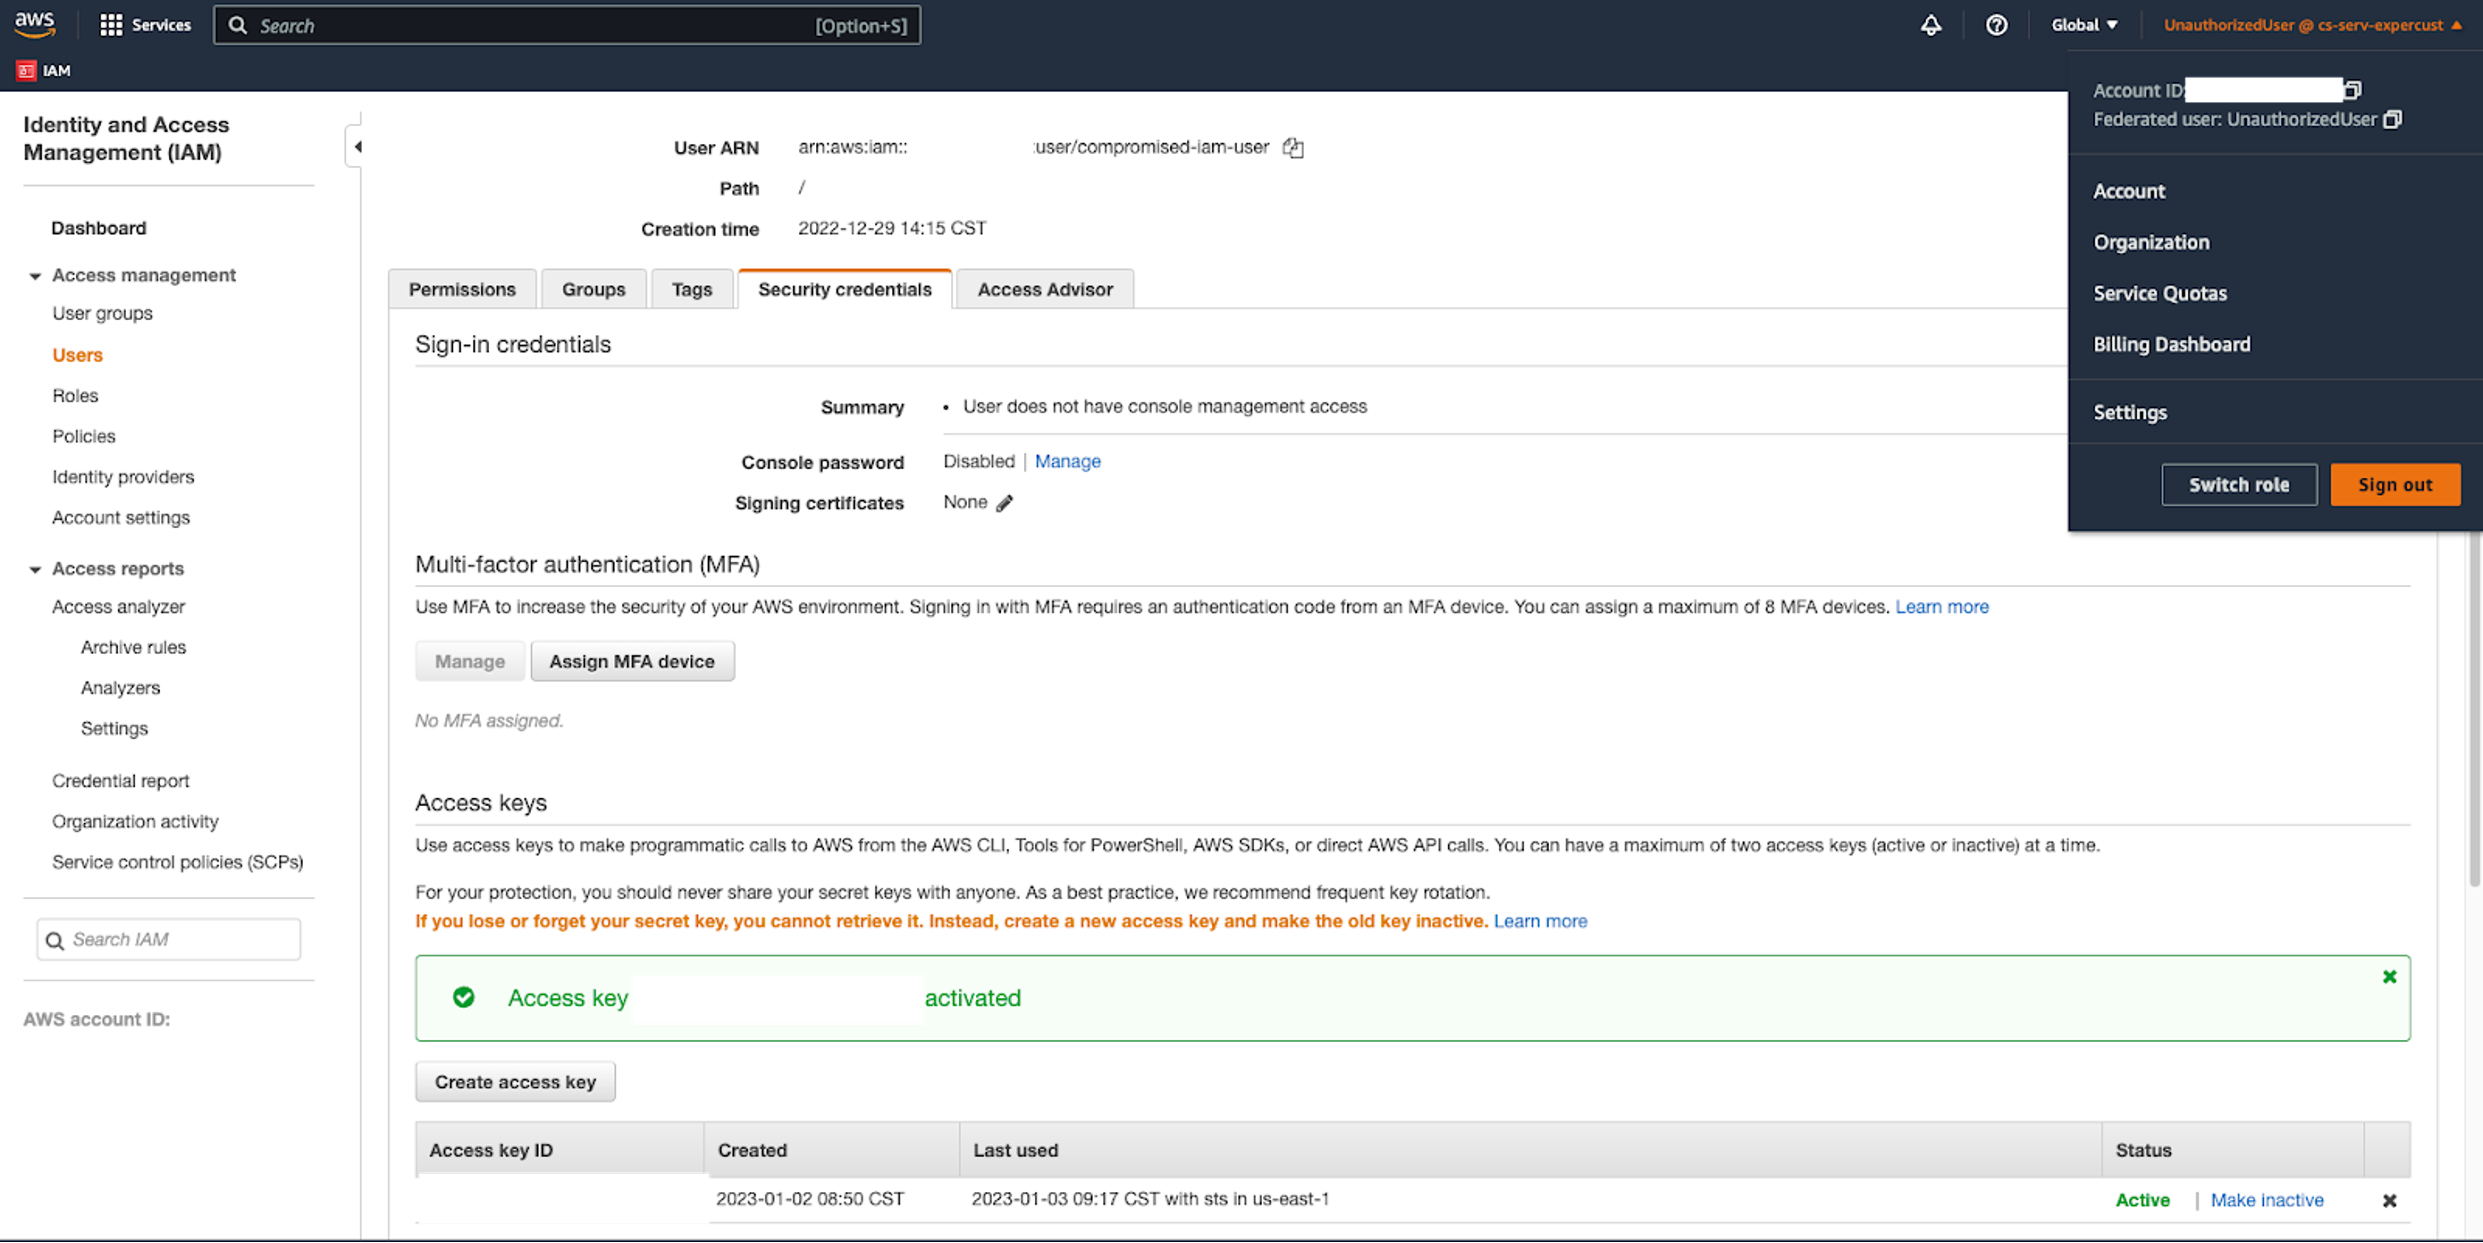Dismiss the access key activated banner
Image resolution: width=2483 pixels, height=1243 pixels.
click(x=2389, y=977)
